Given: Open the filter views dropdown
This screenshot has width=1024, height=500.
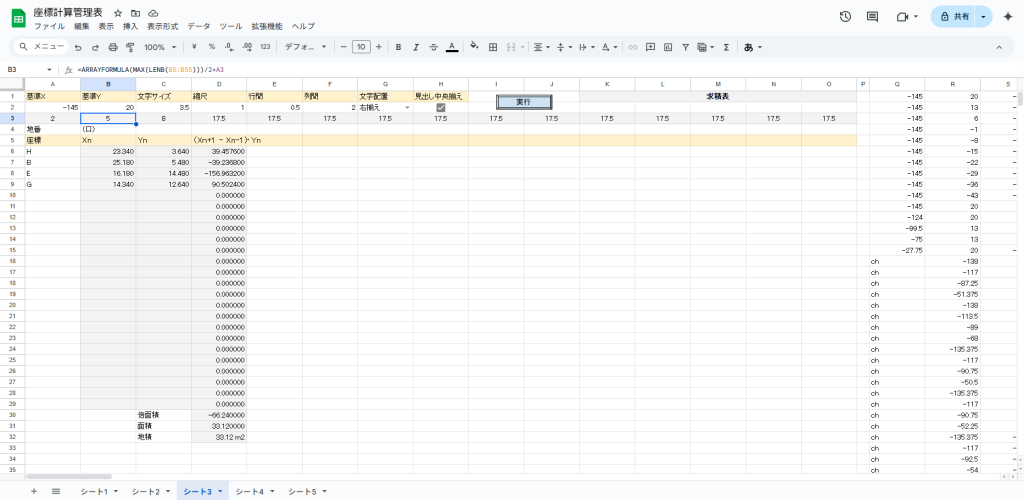Looking at the screenshot, I should point(705,47).
